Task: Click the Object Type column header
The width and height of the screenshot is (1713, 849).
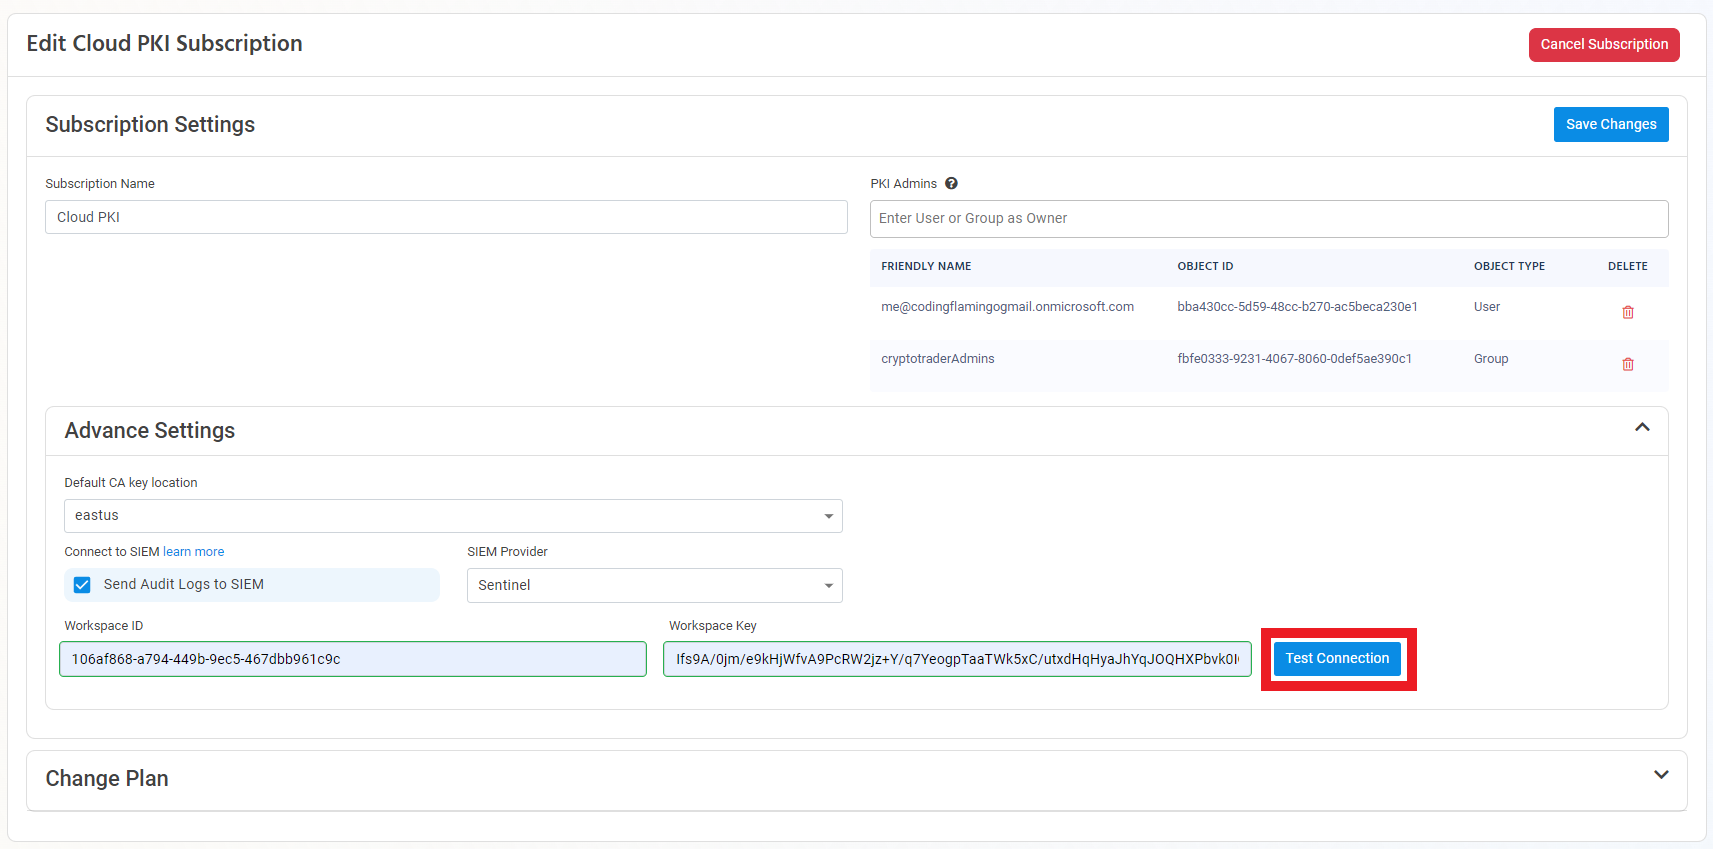Action: pyautogui.click(x=1509, y=266)
